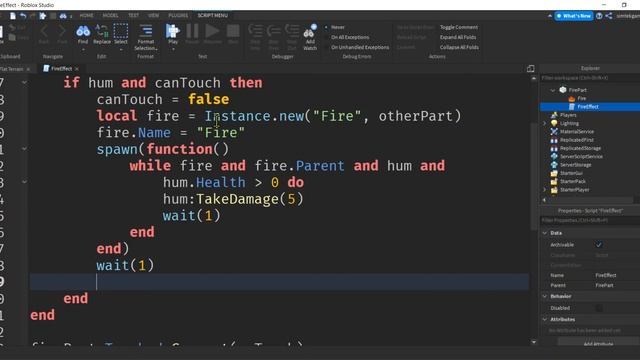Fold the spawn(function() code block
Screen dimensions: 640x360
24,149
